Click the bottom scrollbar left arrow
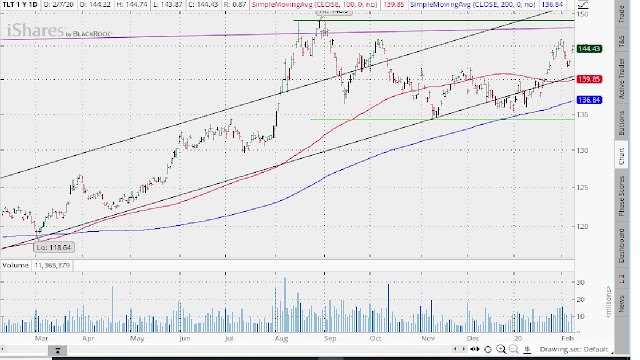Screen dimensions: 640x360 pyautogui.click(x=2, y=350)
